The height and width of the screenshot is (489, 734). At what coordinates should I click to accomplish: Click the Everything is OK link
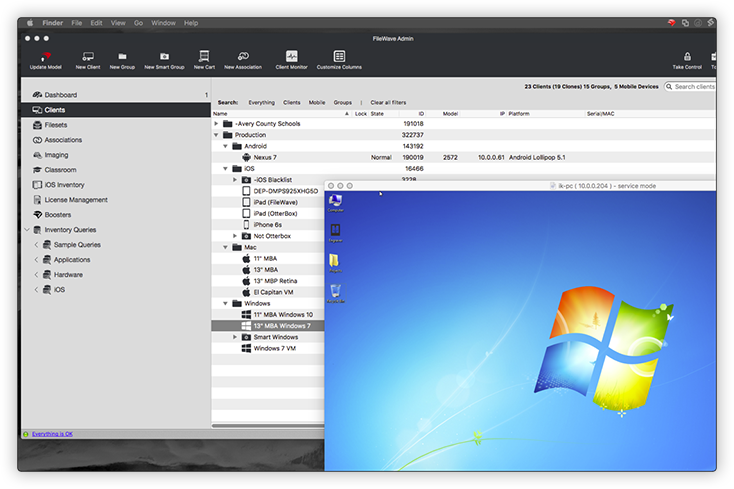[52, 434]
